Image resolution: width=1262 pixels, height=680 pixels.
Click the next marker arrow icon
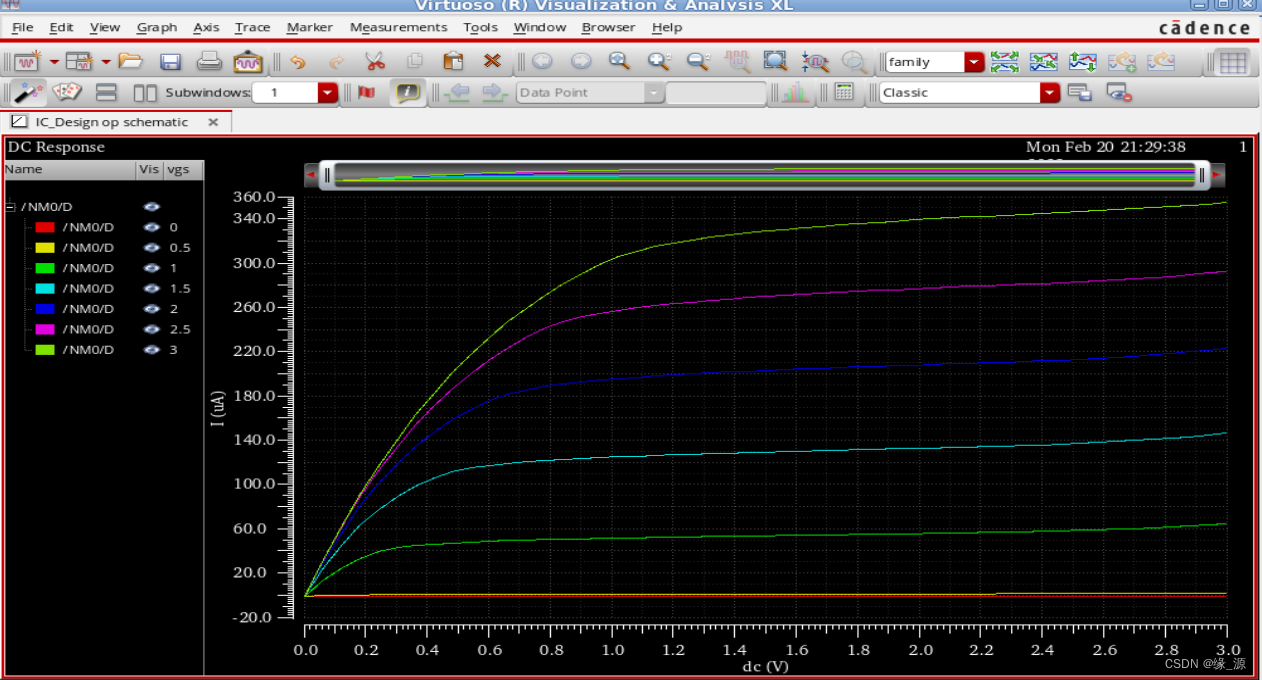[x=494, y=93]
